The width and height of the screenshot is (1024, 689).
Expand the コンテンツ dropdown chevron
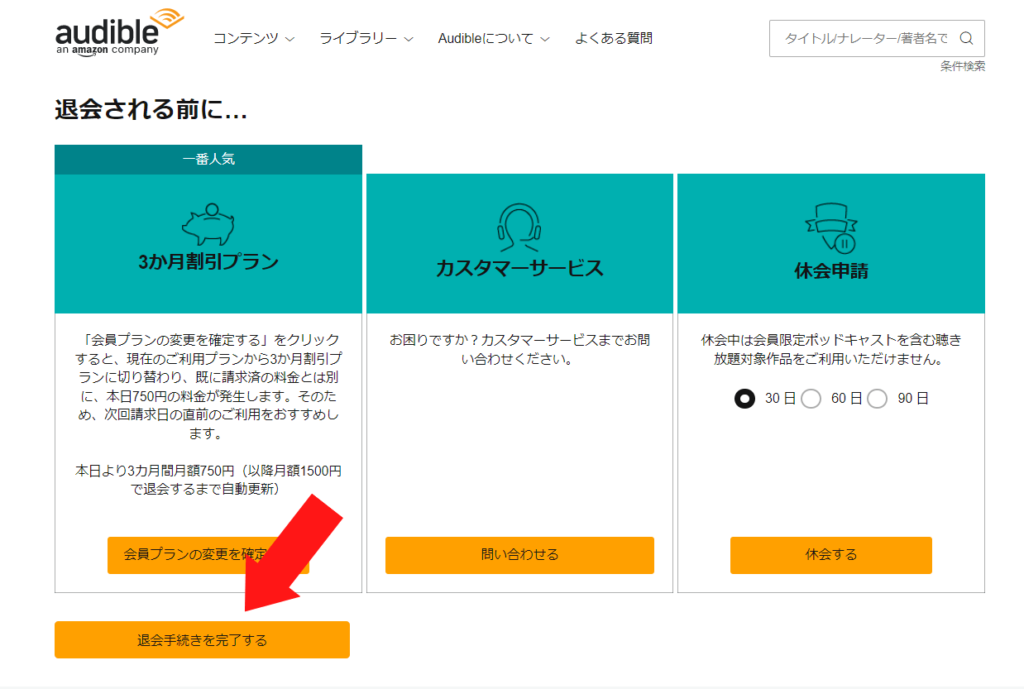290,39
